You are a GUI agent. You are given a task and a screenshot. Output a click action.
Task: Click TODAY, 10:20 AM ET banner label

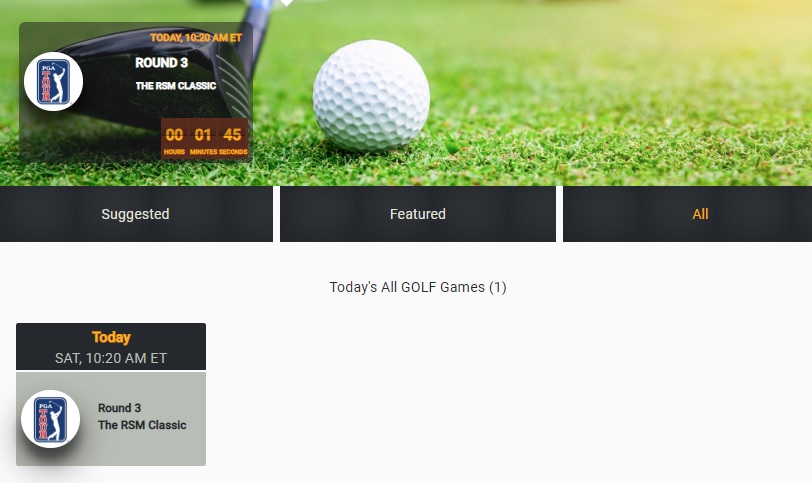click(196, 38)
